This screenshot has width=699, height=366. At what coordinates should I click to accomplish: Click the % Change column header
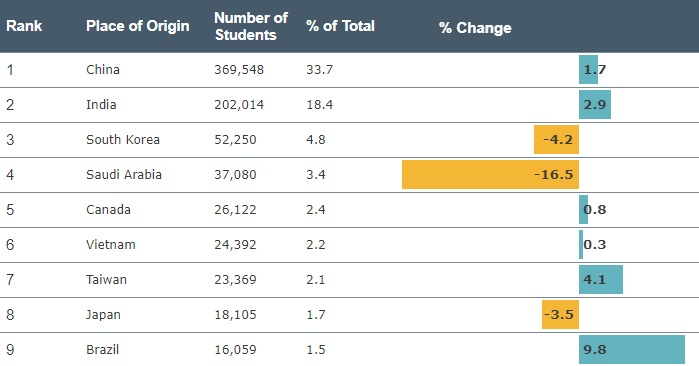[475, 28]
